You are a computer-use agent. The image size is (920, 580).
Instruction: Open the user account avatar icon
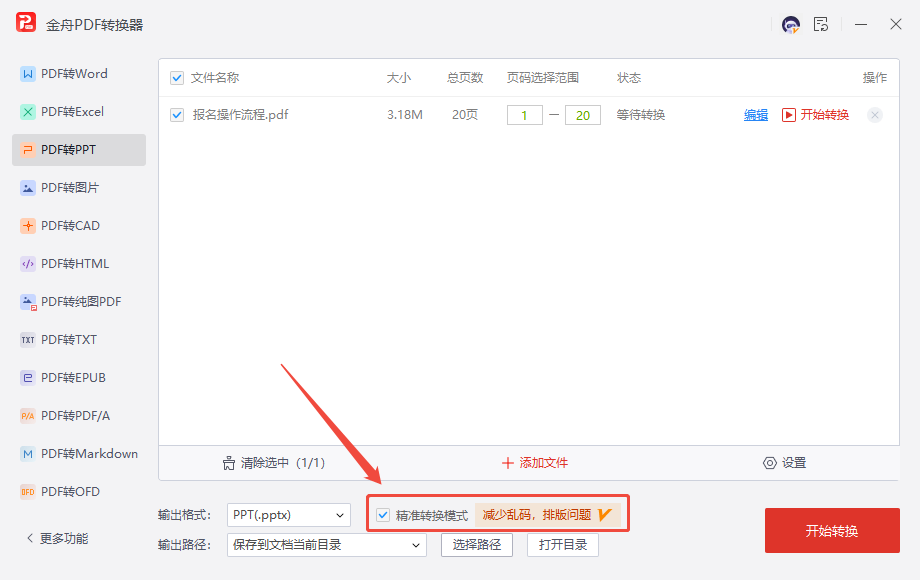[791, 25]
